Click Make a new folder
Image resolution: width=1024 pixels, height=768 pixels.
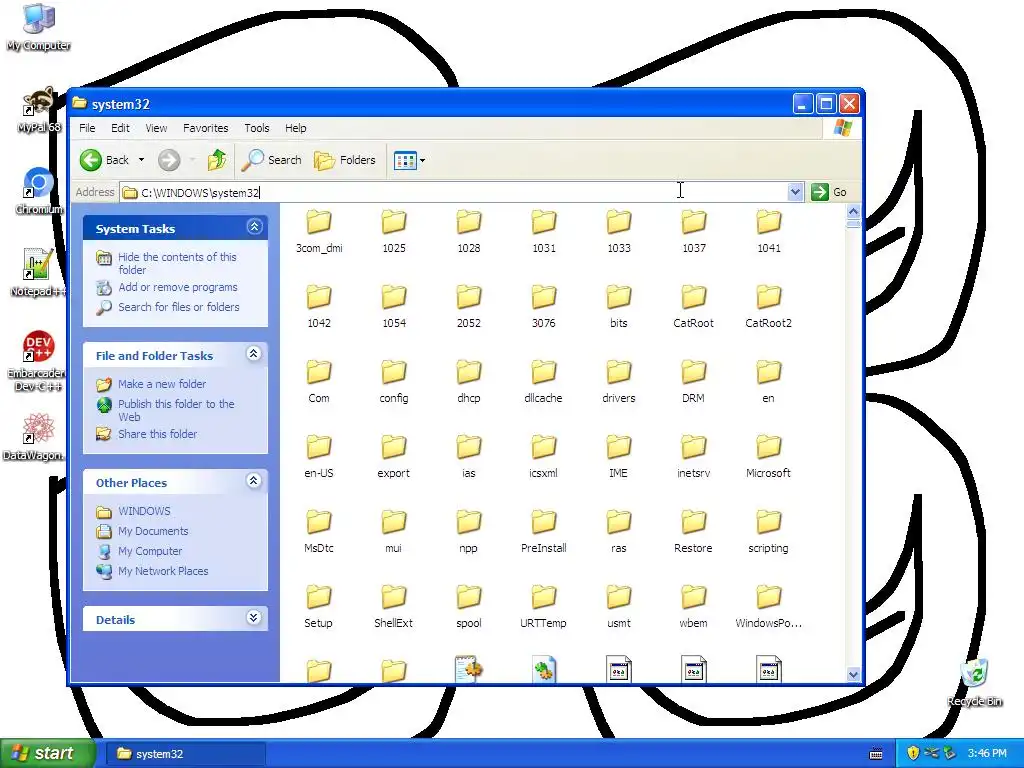(x=162, y=384)
